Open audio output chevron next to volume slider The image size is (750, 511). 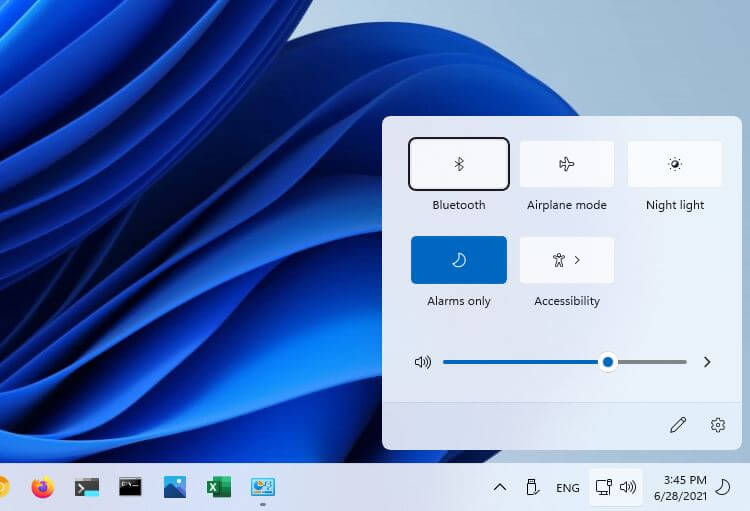[x=707, y=362]
